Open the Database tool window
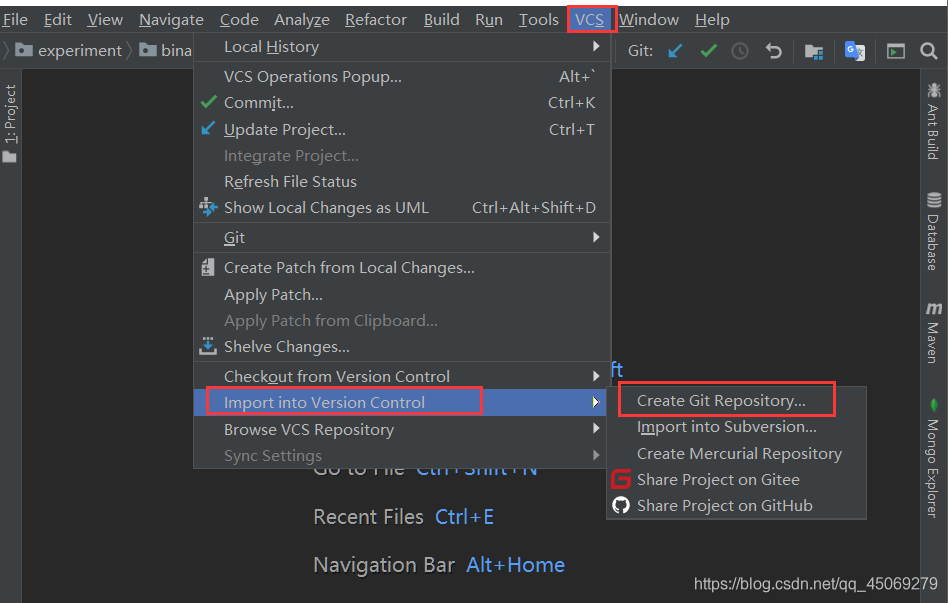The width and height of the screenshot is (948, 603). (x=933, y=232)
